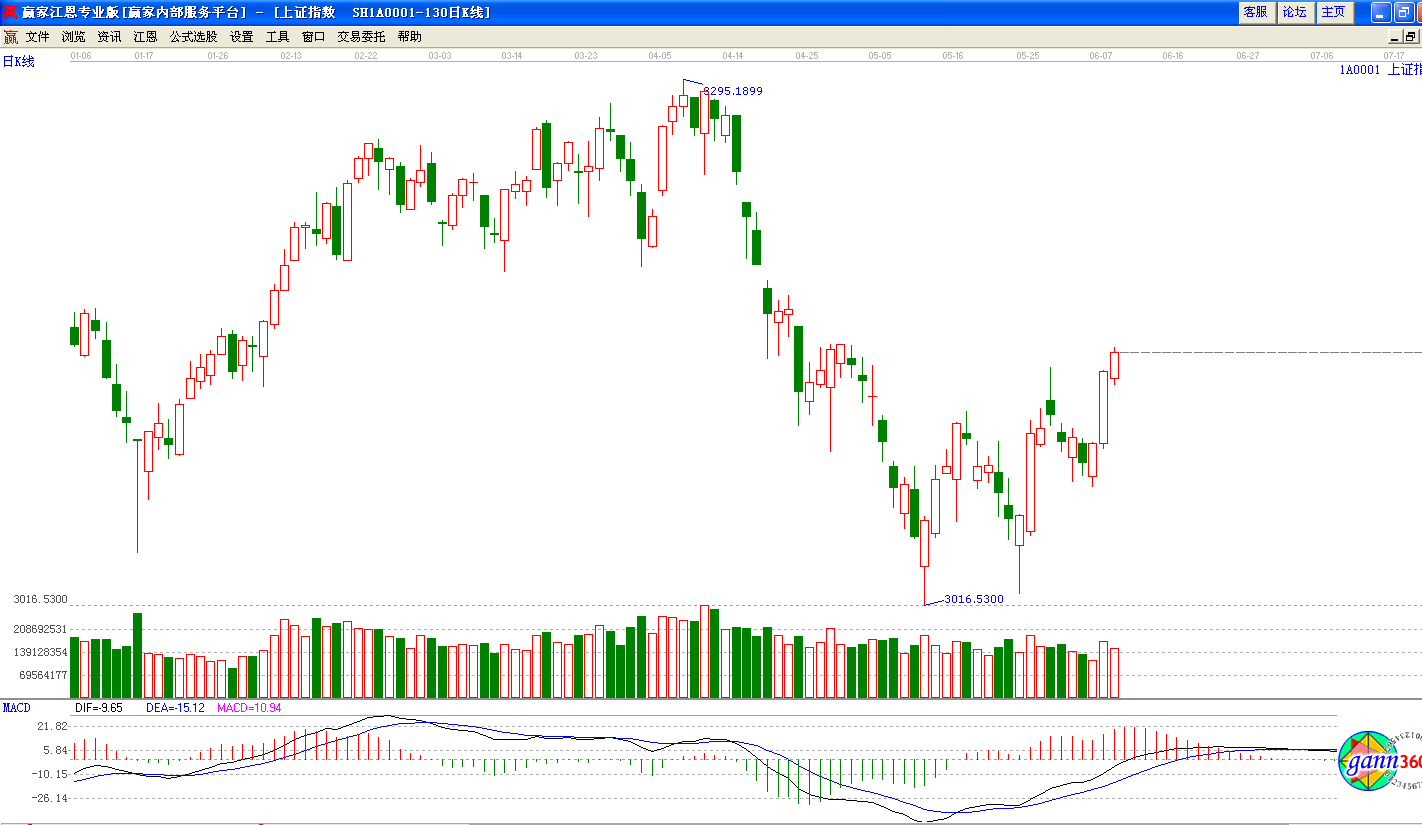
Task: Click the 04-05 date label
Action: [x=660, y=56]
